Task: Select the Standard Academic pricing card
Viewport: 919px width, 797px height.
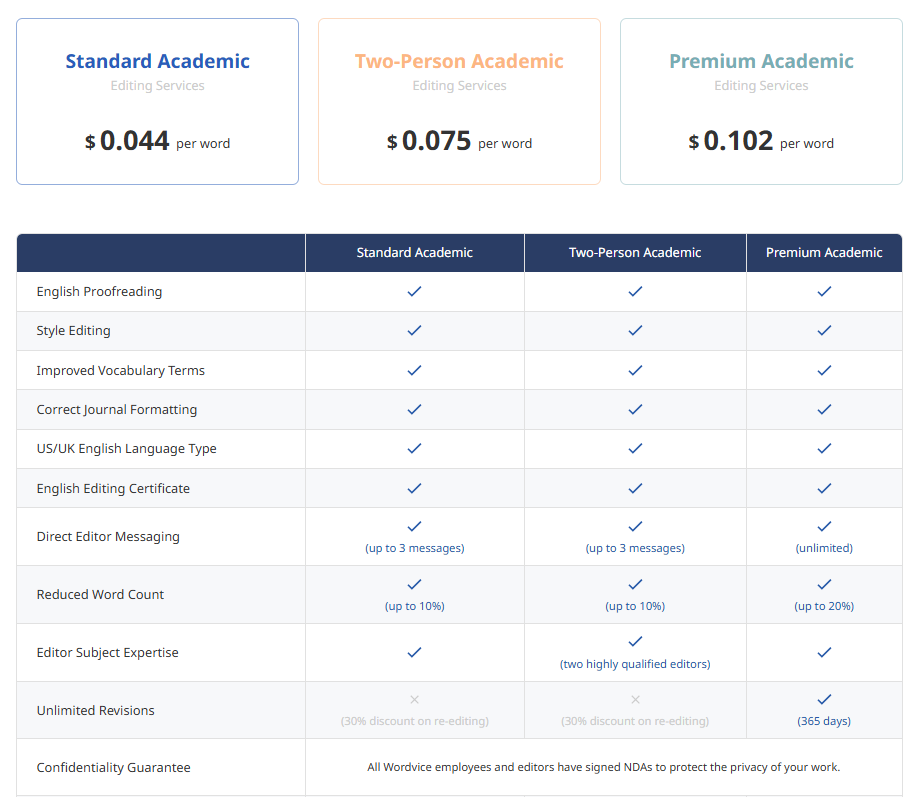Action: click(157, 101)
